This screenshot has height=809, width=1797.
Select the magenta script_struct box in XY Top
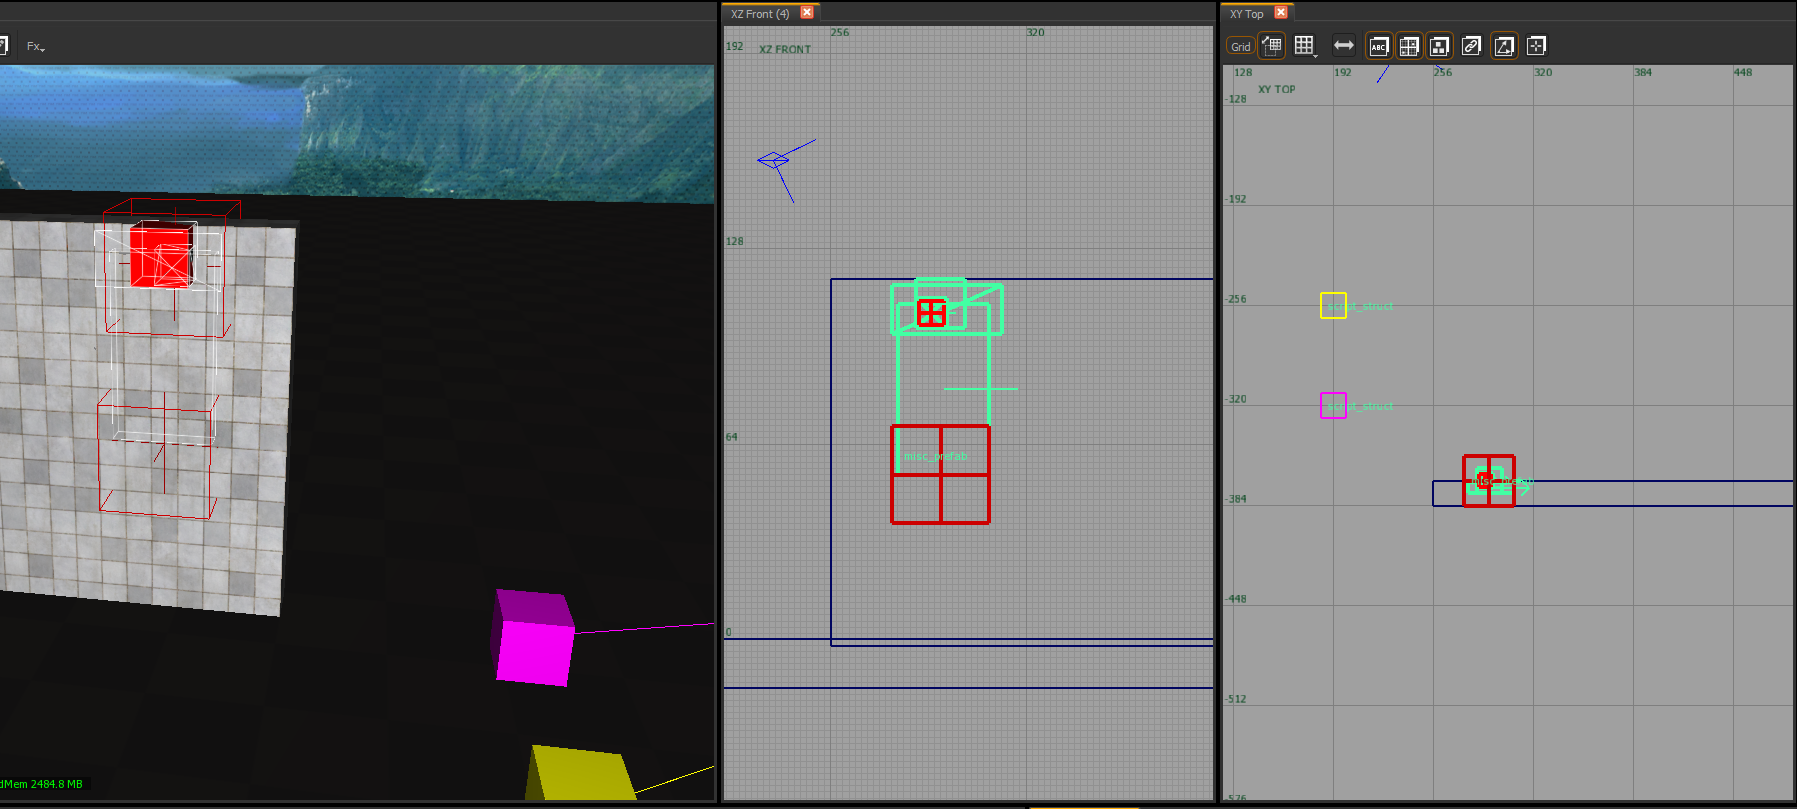[1333, 405]
